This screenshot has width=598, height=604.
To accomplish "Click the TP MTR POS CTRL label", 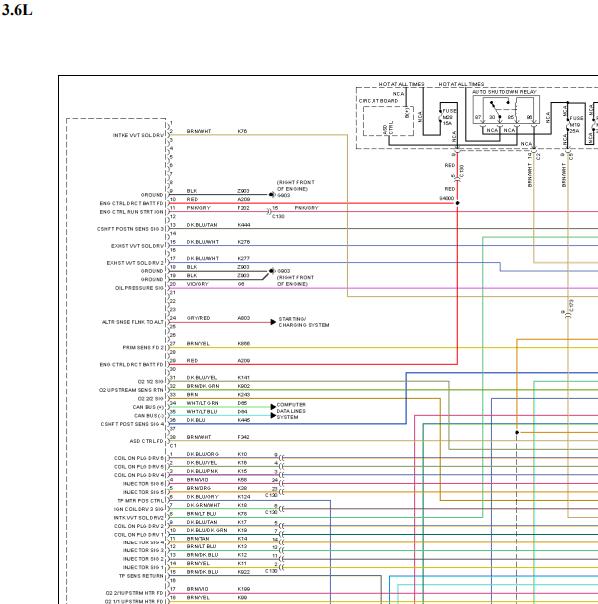I will coord(141,501).
